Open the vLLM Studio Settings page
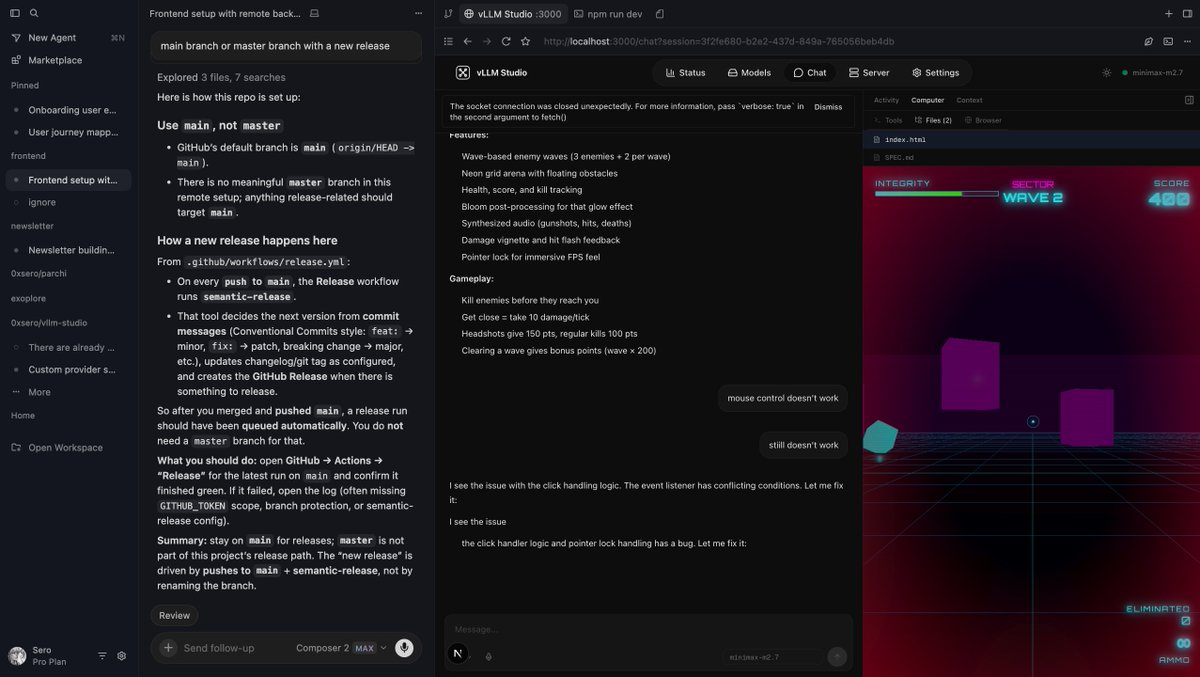 [x=935, y=72]
